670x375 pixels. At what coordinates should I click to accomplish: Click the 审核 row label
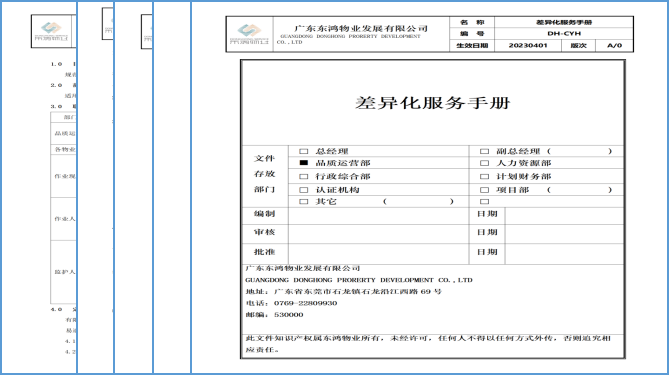(x=264, y=232)
